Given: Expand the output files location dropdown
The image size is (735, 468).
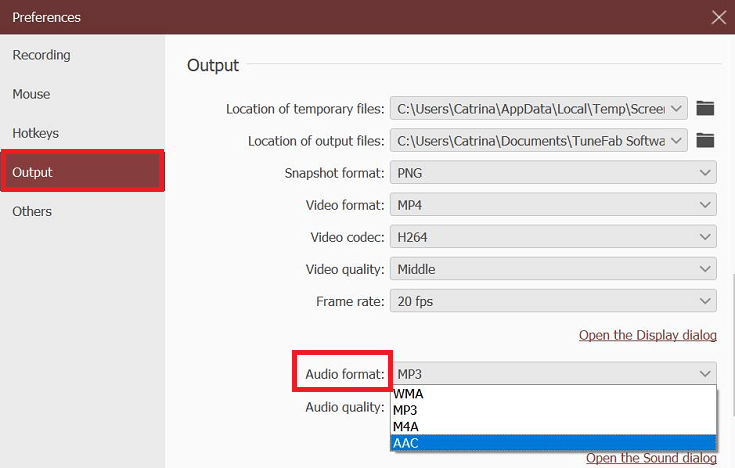Looking at the screenshot, I should pos(677,141).
